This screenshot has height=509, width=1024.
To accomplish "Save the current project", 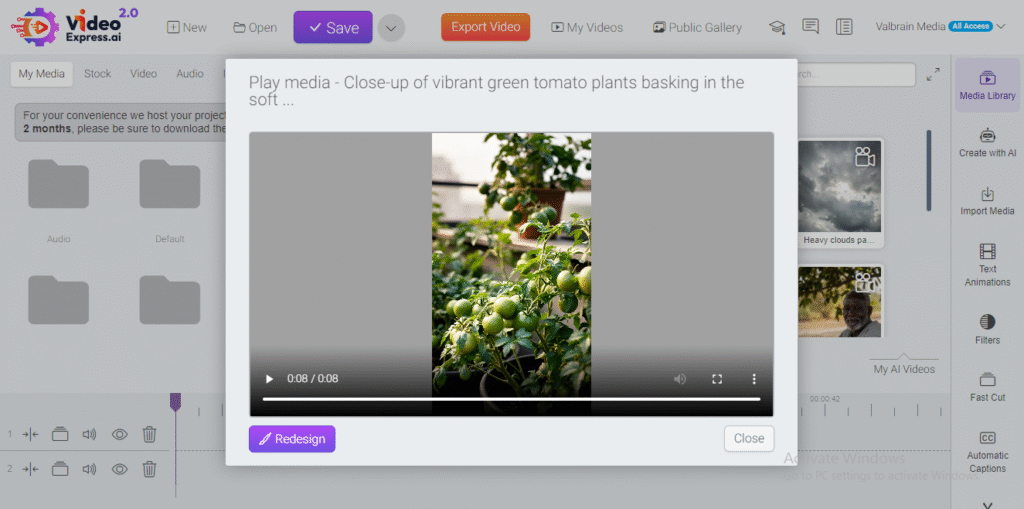I will 333,27.
